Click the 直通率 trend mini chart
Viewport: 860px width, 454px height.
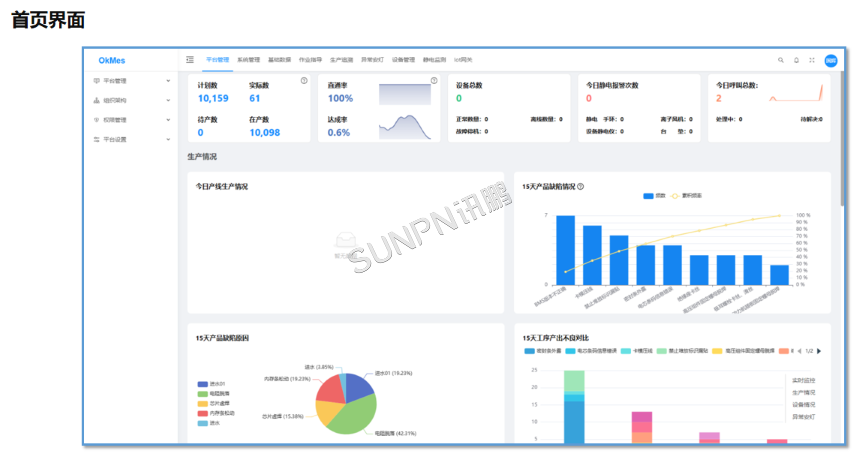click(x=405, y=94)
